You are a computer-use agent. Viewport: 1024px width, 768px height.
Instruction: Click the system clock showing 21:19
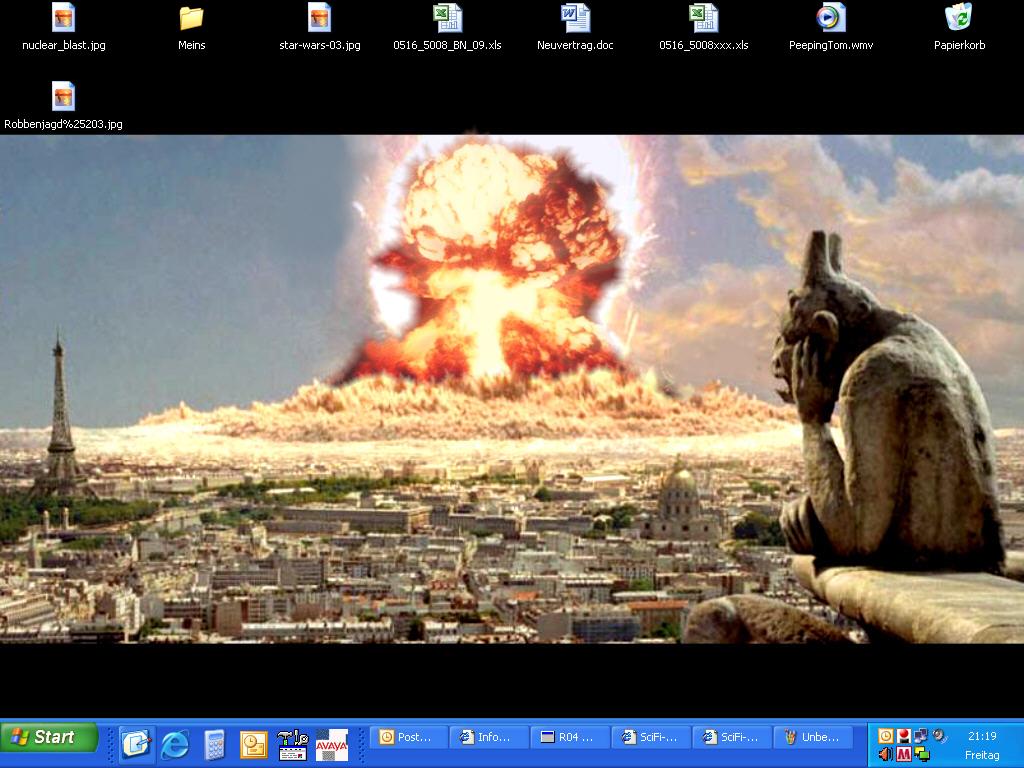pyautogui.click(x=982, y=736)
